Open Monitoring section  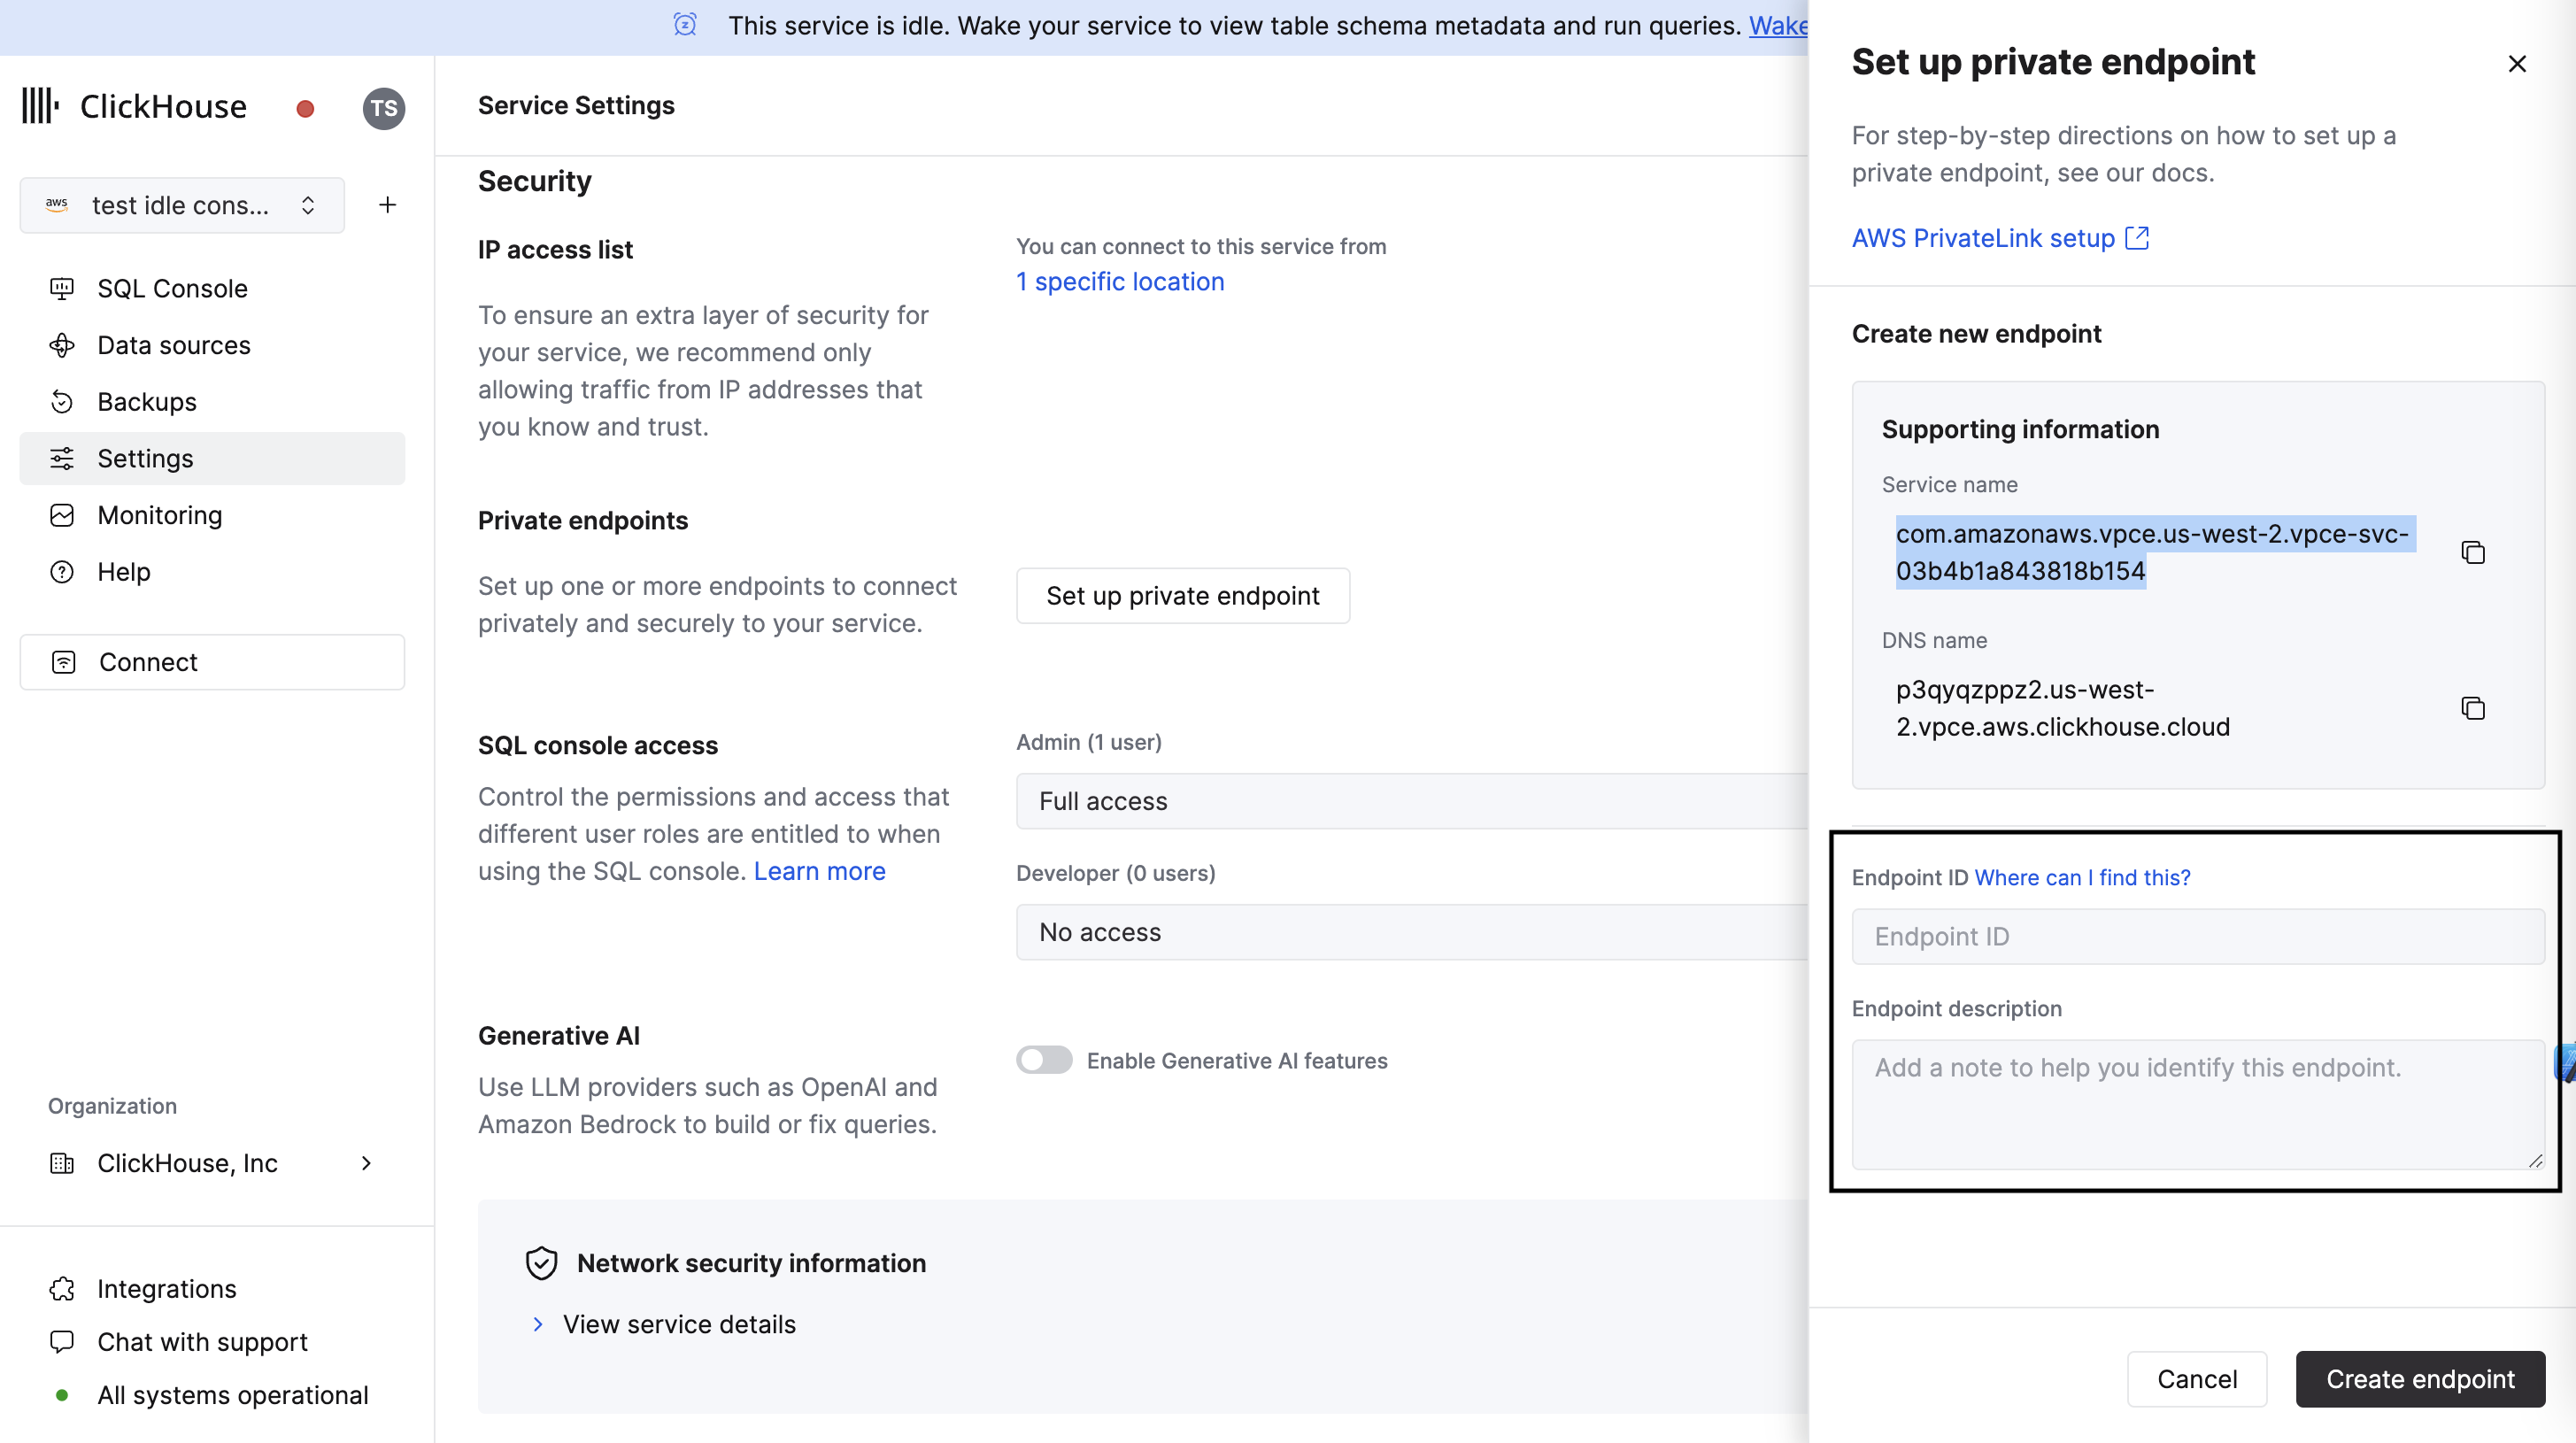pyautogui.click(x=159, y=514)
